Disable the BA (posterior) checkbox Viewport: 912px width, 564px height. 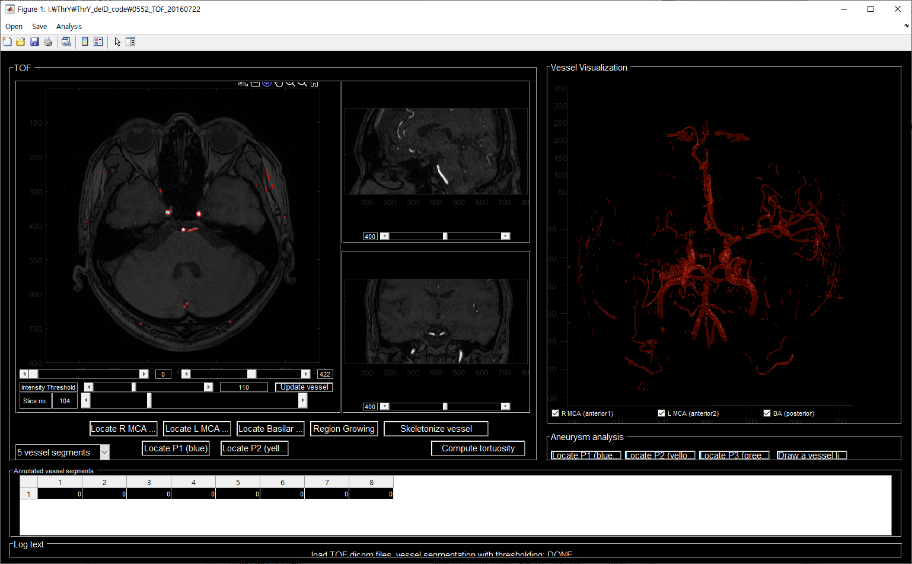pyautogui.click(x=767, y=413)
